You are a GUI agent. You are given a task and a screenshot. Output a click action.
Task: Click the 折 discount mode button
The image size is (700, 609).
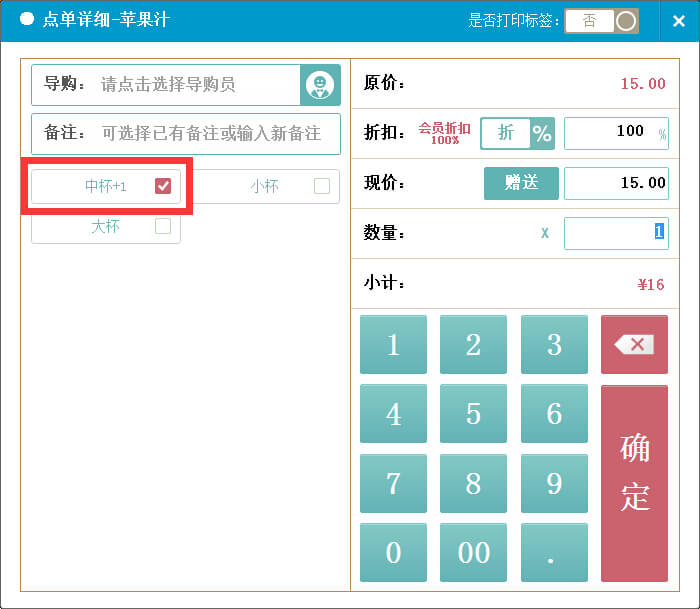pyautogui.click(x=506, y=133)
